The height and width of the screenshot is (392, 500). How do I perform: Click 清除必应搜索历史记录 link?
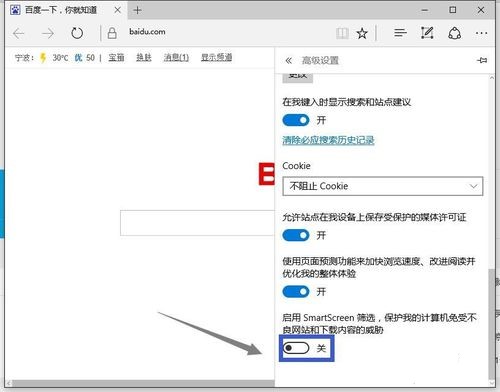pos(328,140)
